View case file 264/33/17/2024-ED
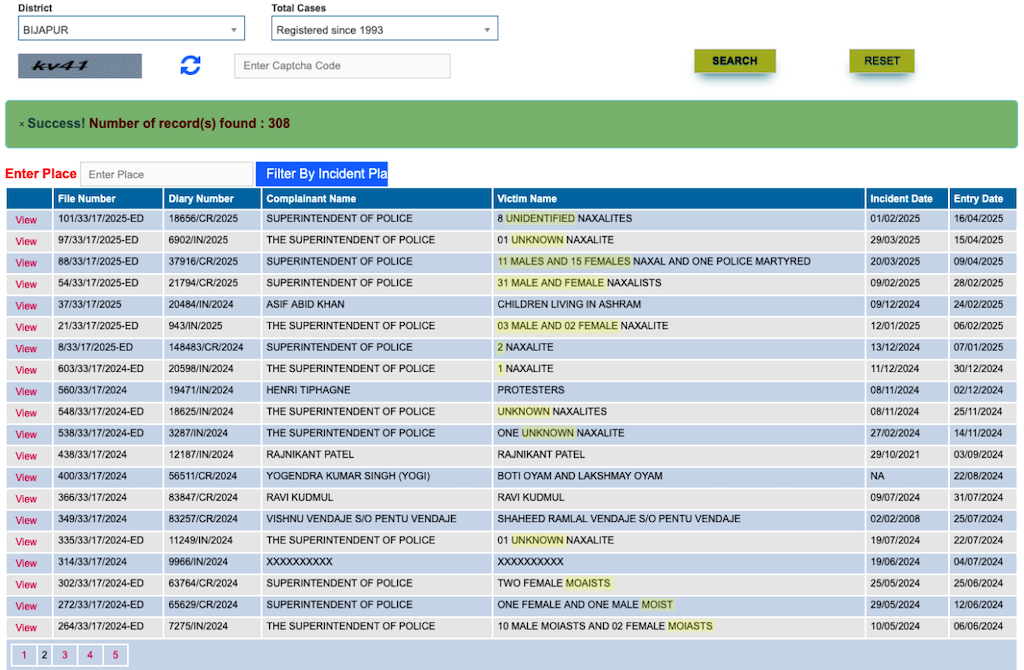 [26, 628]
